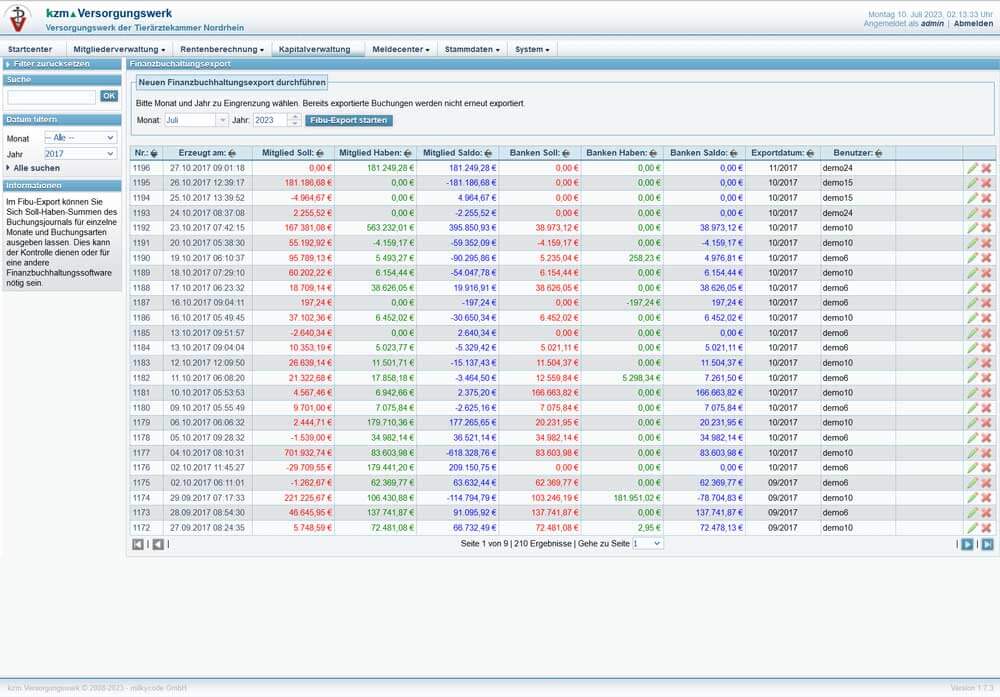Image resolution: width=1000 pixels, height=697 pixels.
Task: Edit export row 1176 pencil icon
Action: [x=972, y=467]
